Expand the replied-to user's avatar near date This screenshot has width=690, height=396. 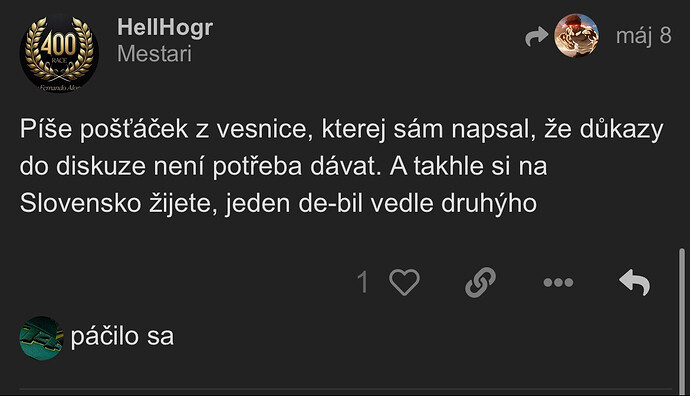click(576, 36)
